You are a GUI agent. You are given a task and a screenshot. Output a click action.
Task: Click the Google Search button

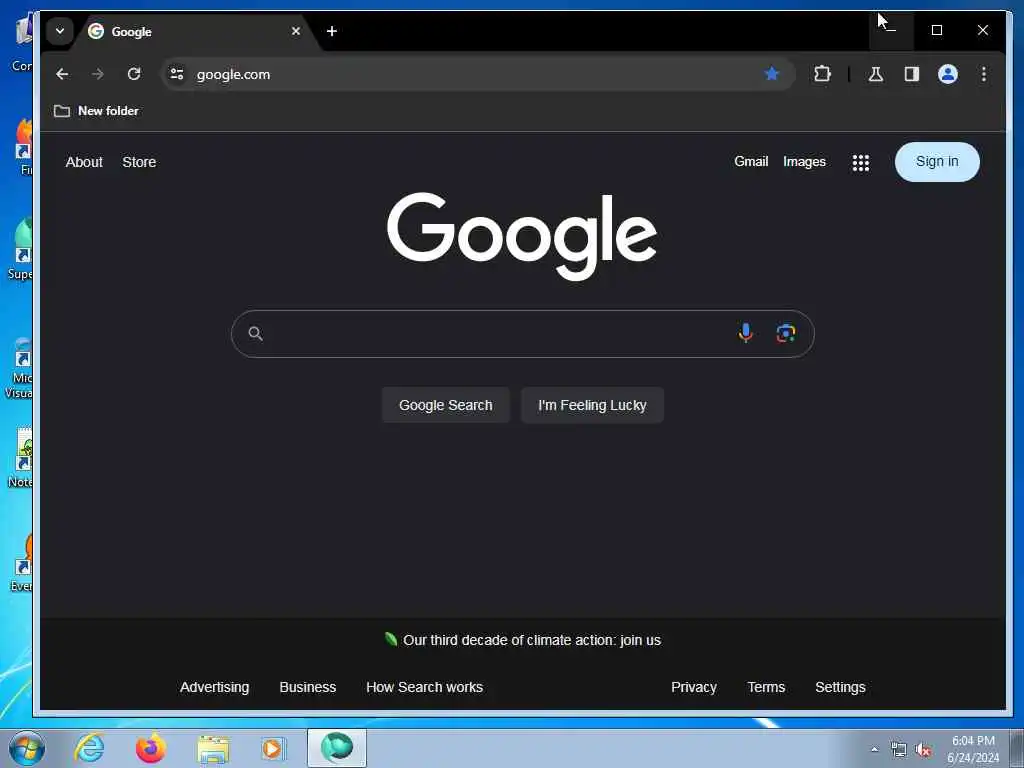(445, 405)
